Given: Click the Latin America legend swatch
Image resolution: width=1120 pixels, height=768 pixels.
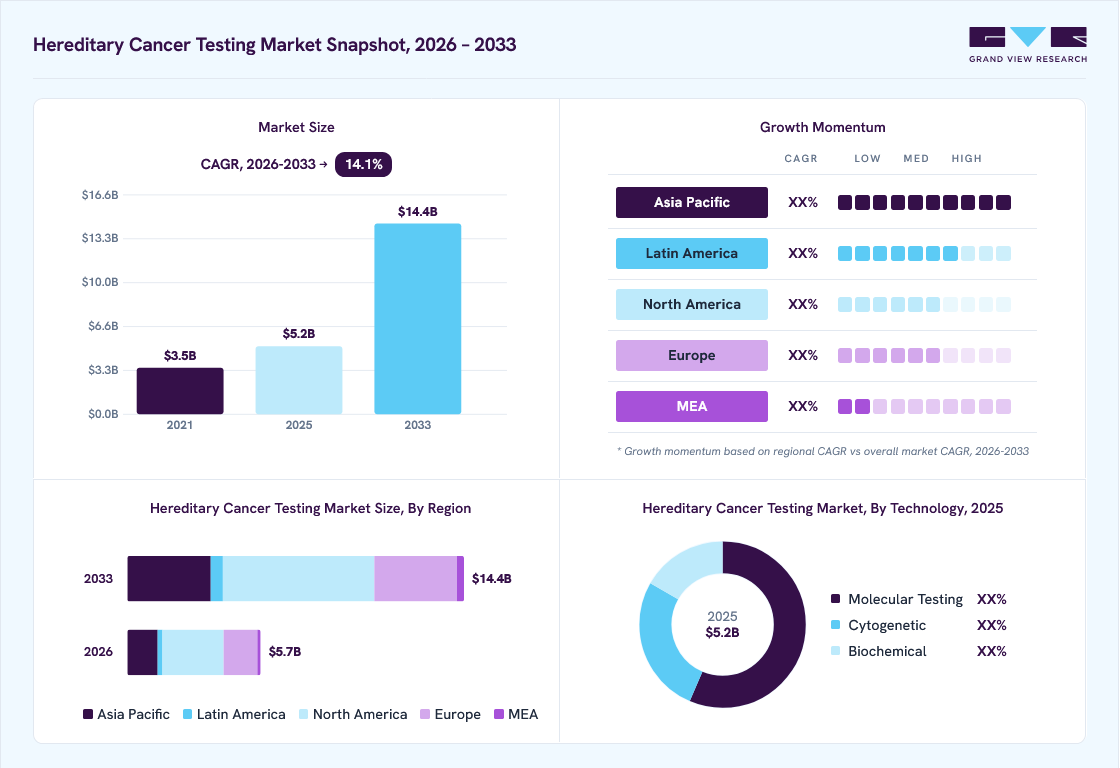Looking at the screenshot, I should tap(188, 714).
